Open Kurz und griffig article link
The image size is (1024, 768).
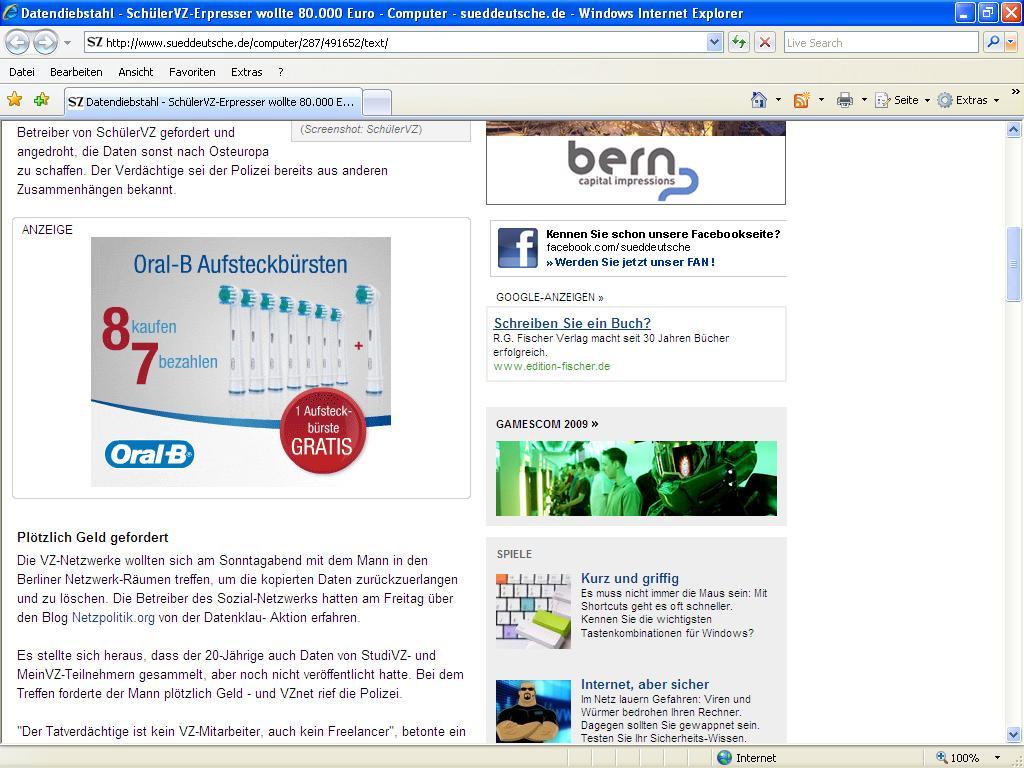630,578
